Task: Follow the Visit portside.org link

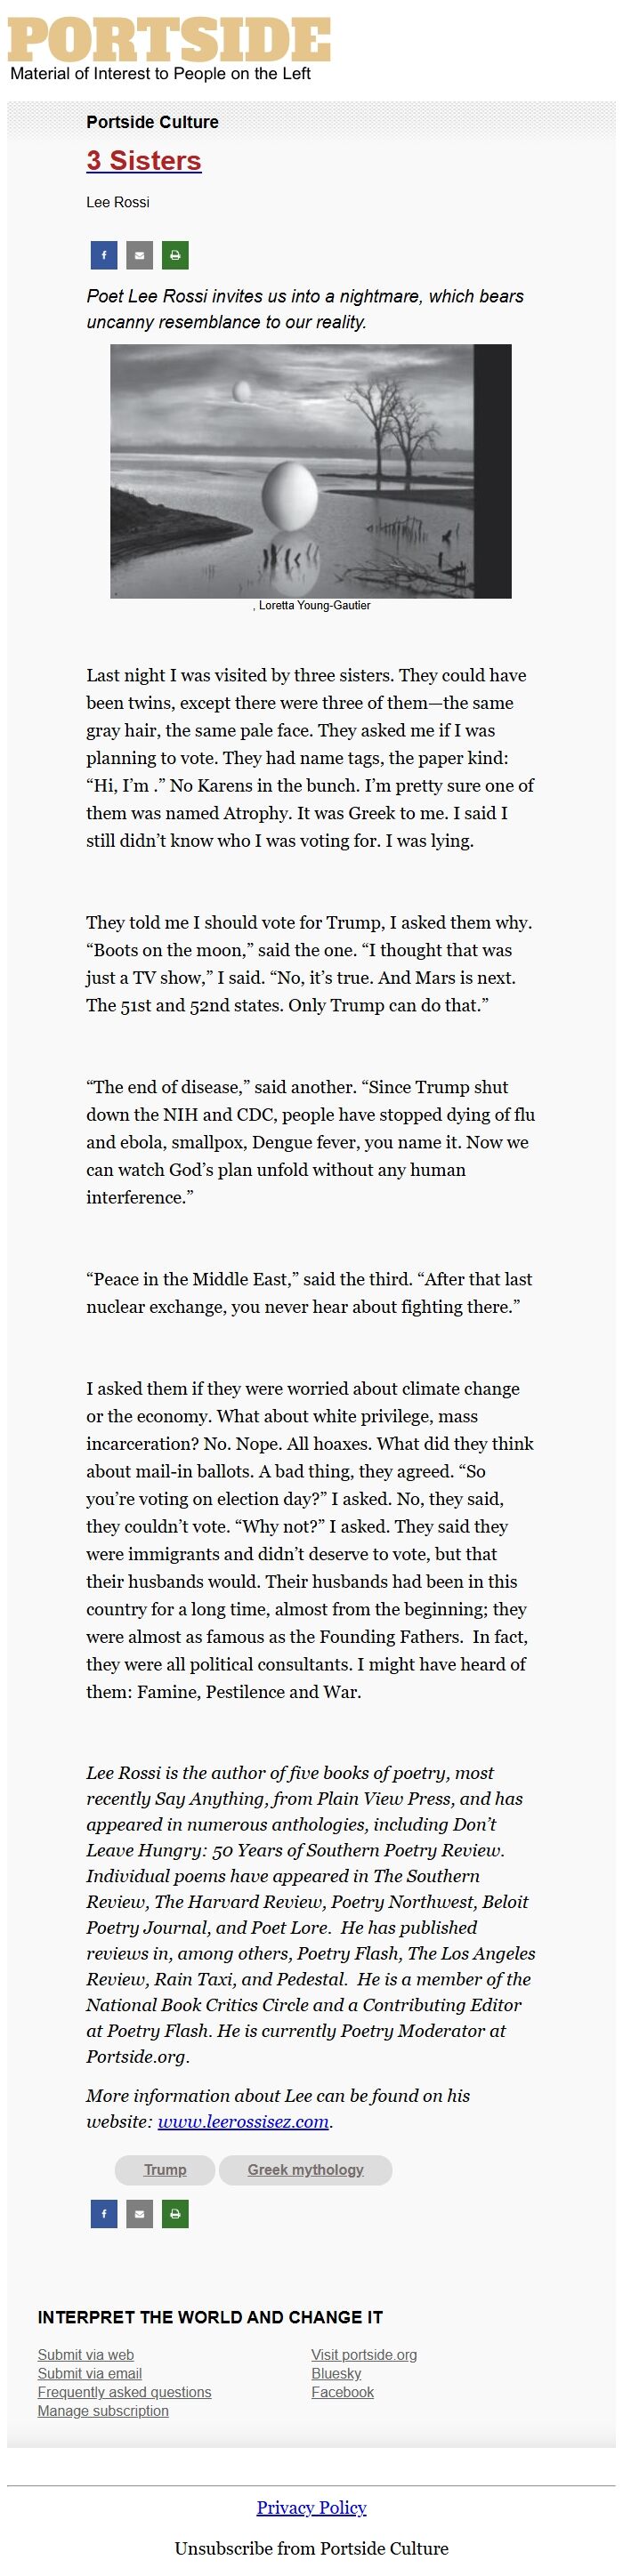Action: click(x=364, y=2354)
